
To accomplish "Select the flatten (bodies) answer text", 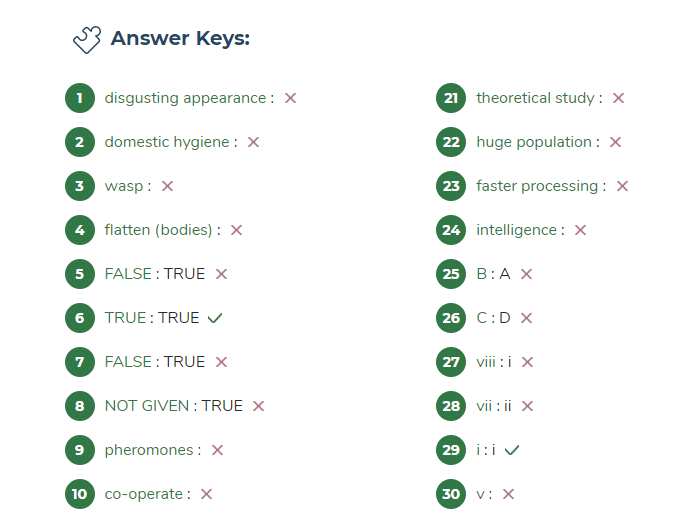I will pos(159,230).
